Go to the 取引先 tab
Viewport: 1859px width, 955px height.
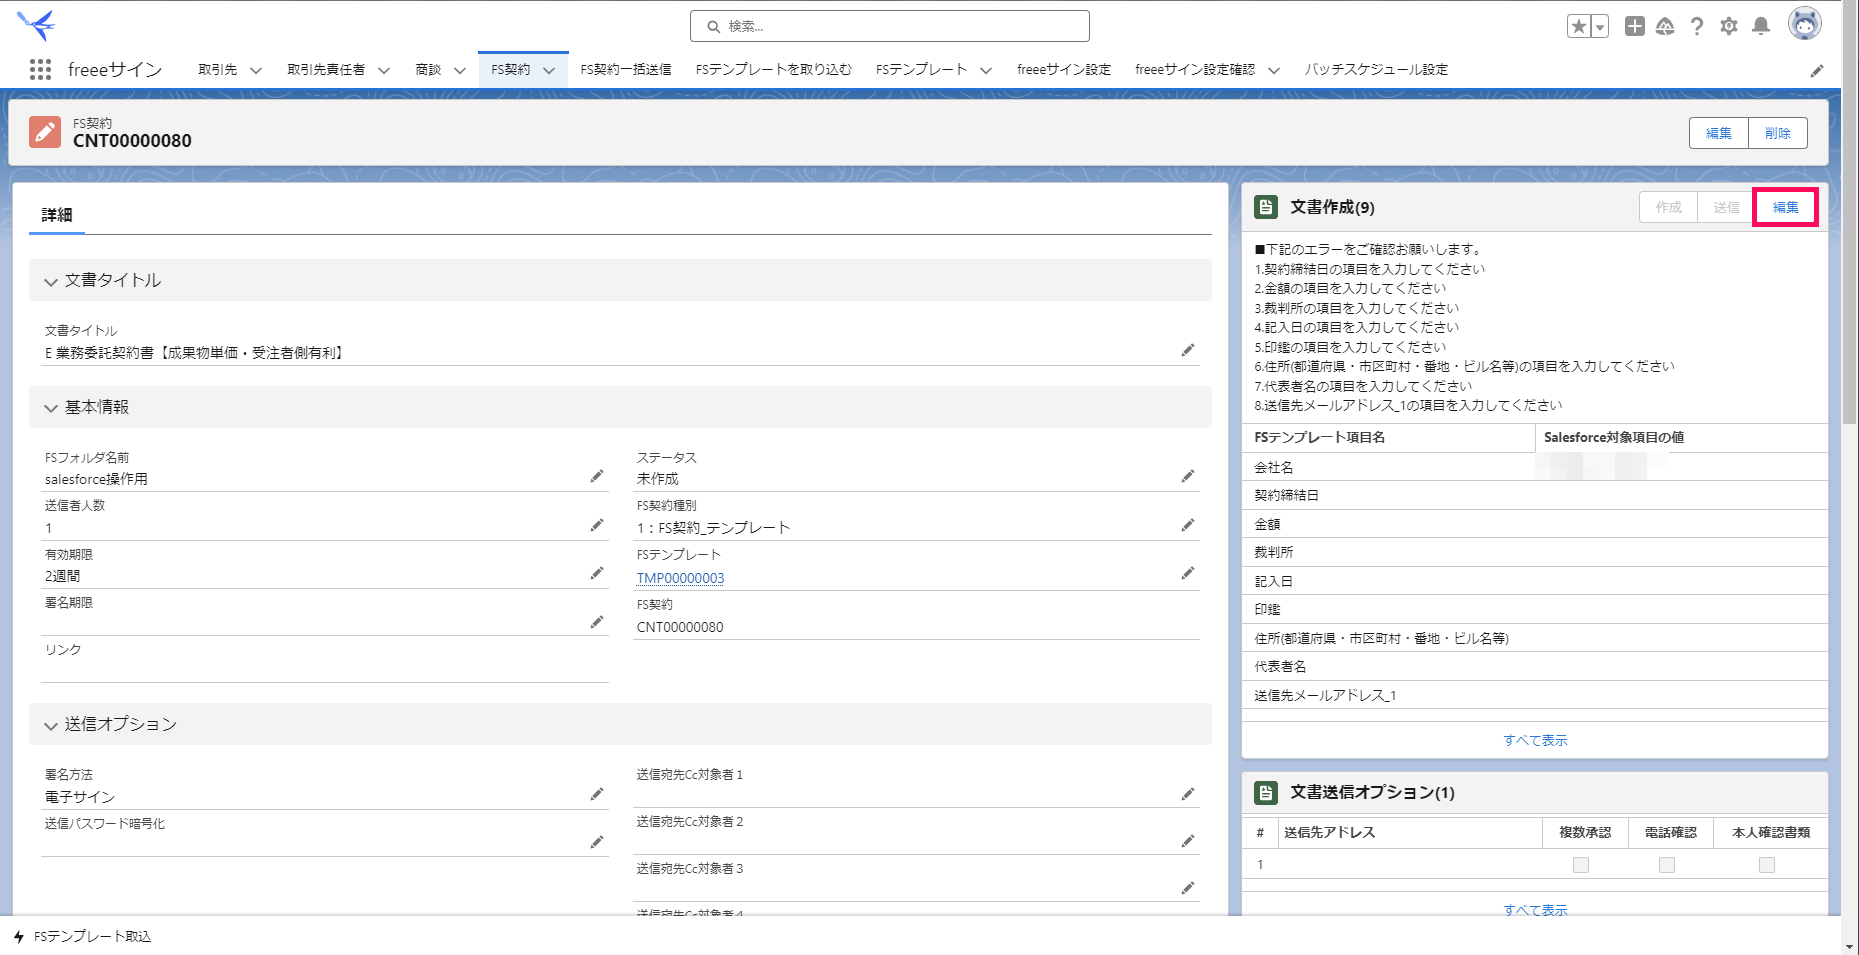point(217,69)
